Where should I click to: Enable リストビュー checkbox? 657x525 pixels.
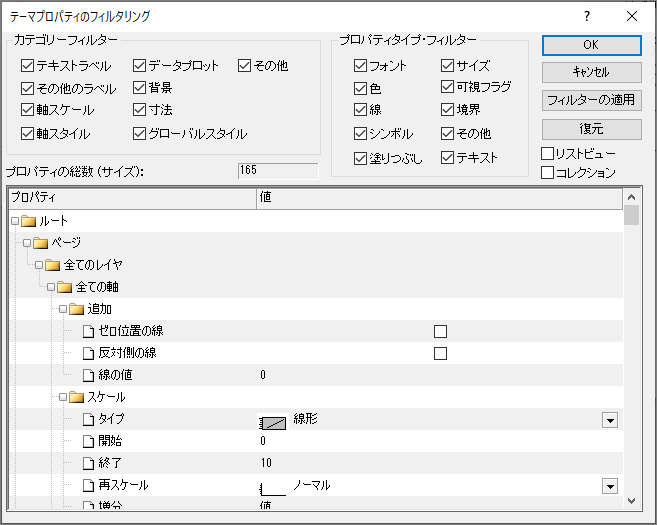[x=548, y=153]
